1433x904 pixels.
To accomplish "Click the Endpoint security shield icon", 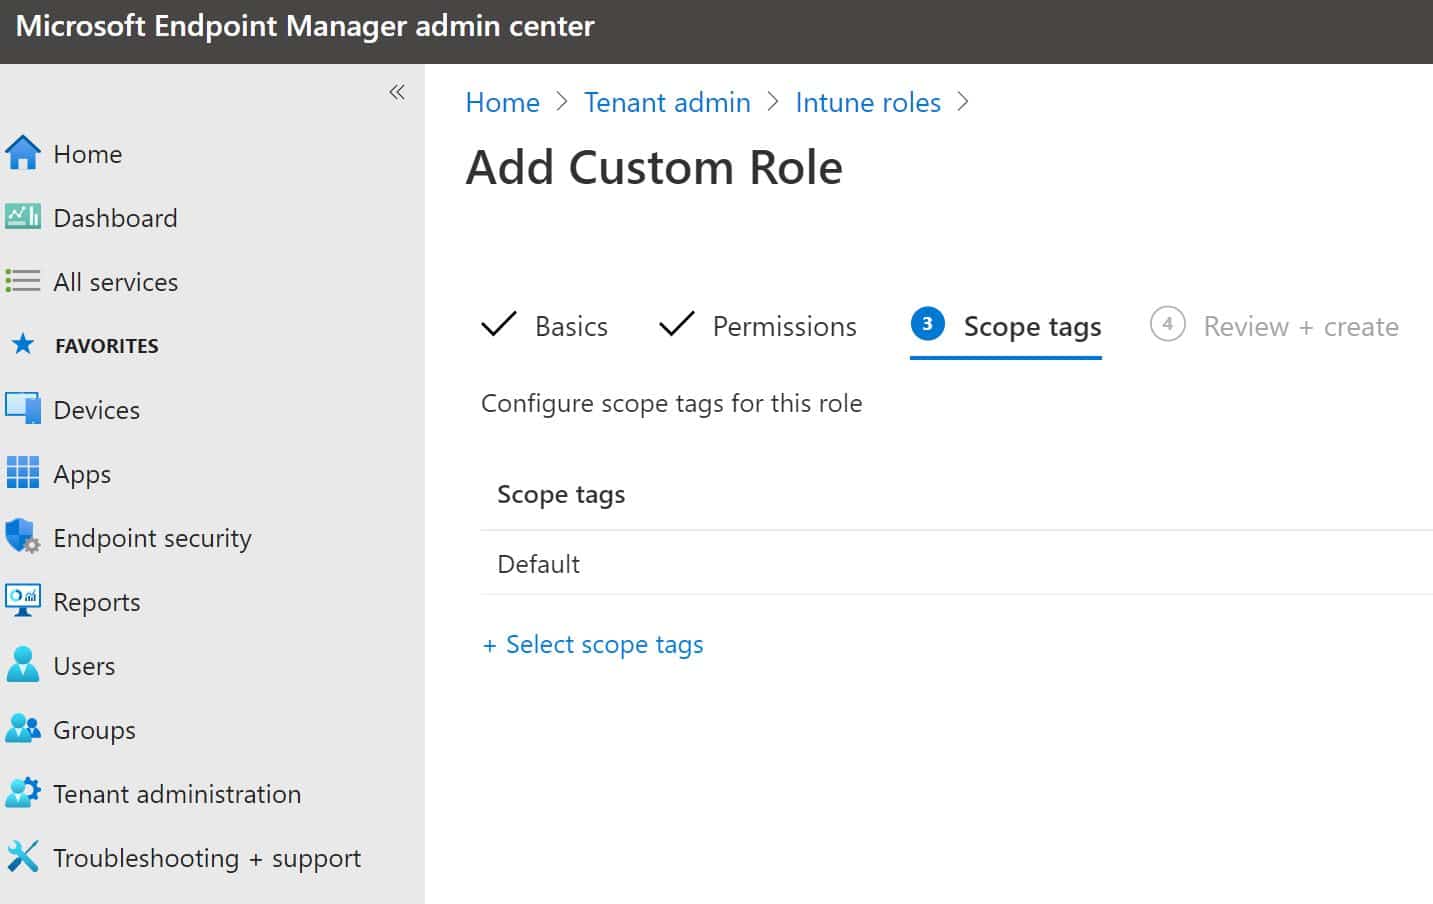I will click(x=22, y=537).
